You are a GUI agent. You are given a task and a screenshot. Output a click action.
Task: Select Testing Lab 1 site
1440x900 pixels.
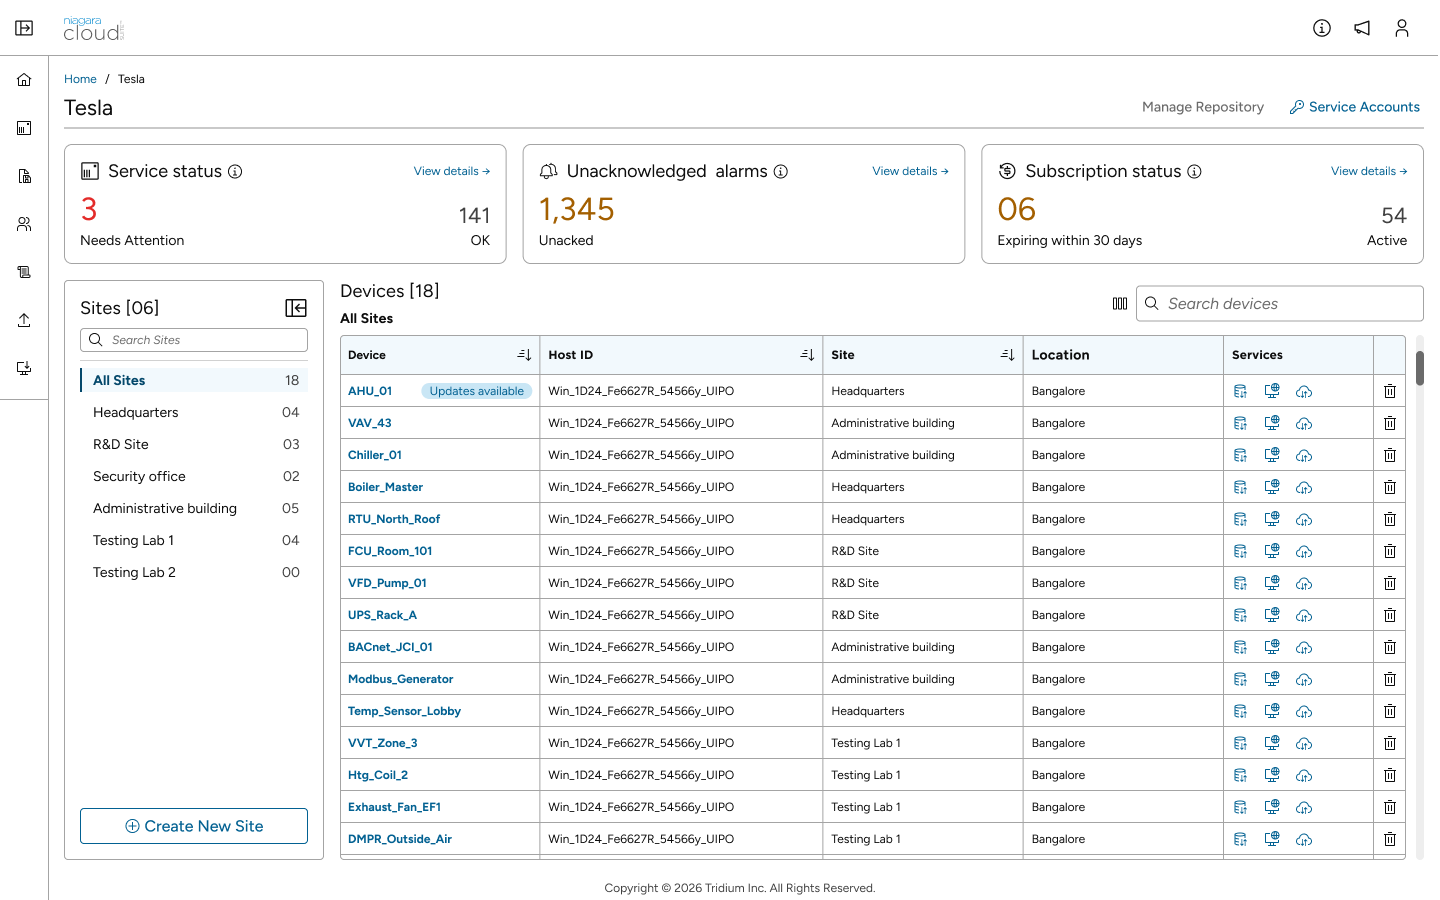tap(194, 540)
